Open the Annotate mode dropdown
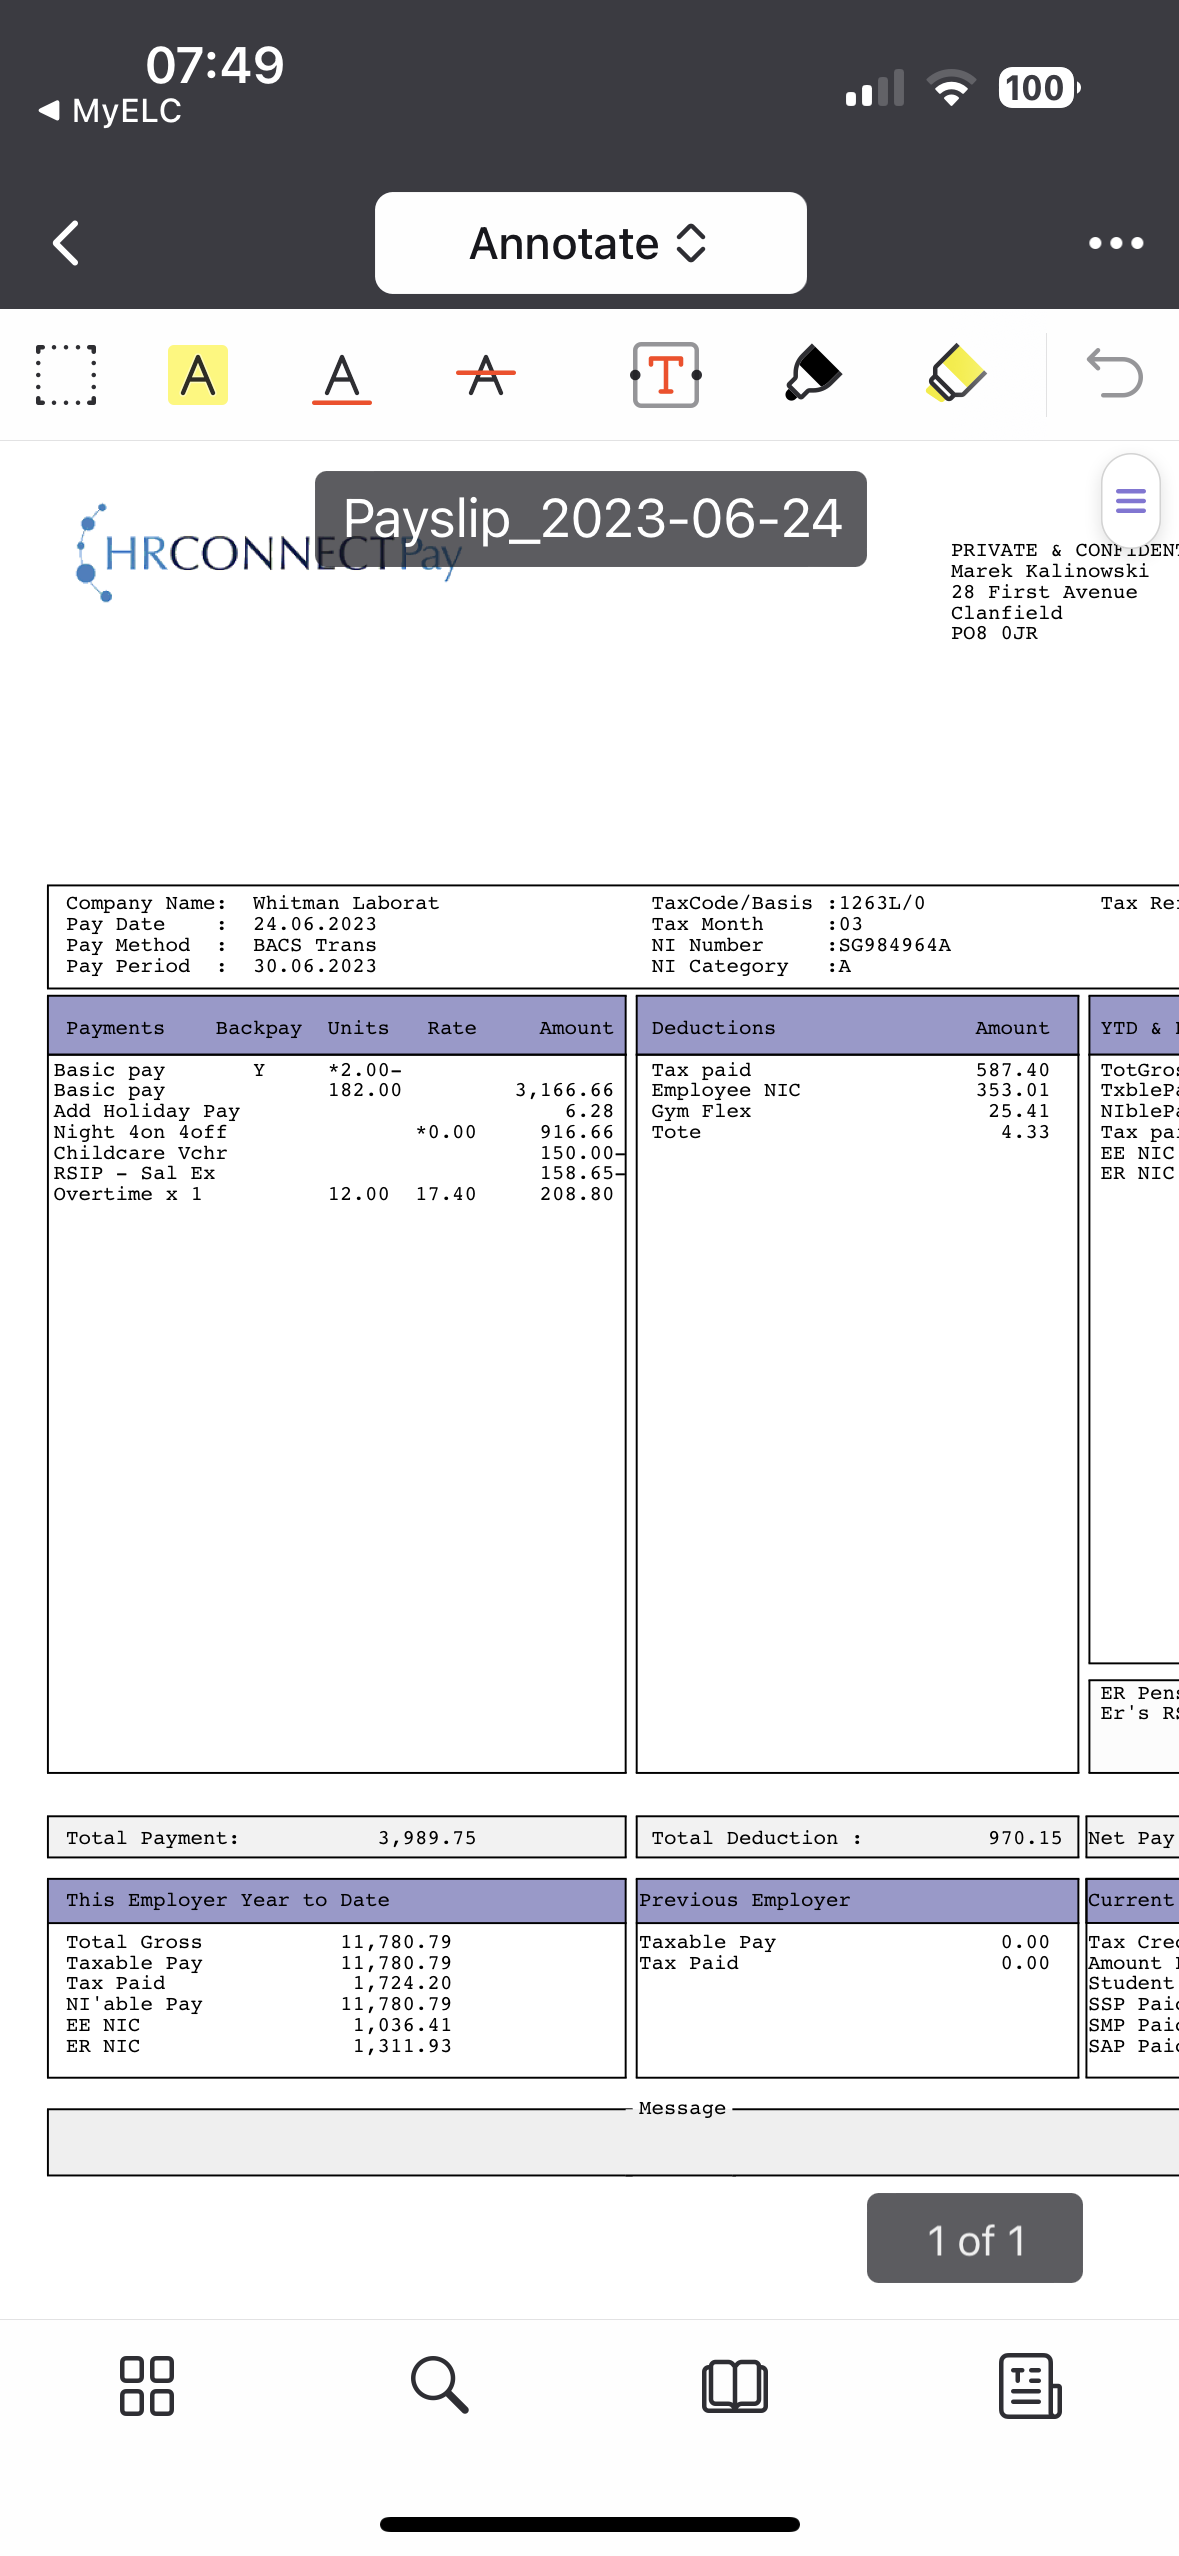Viewport: 1179px width, 2556px height. 590,243
